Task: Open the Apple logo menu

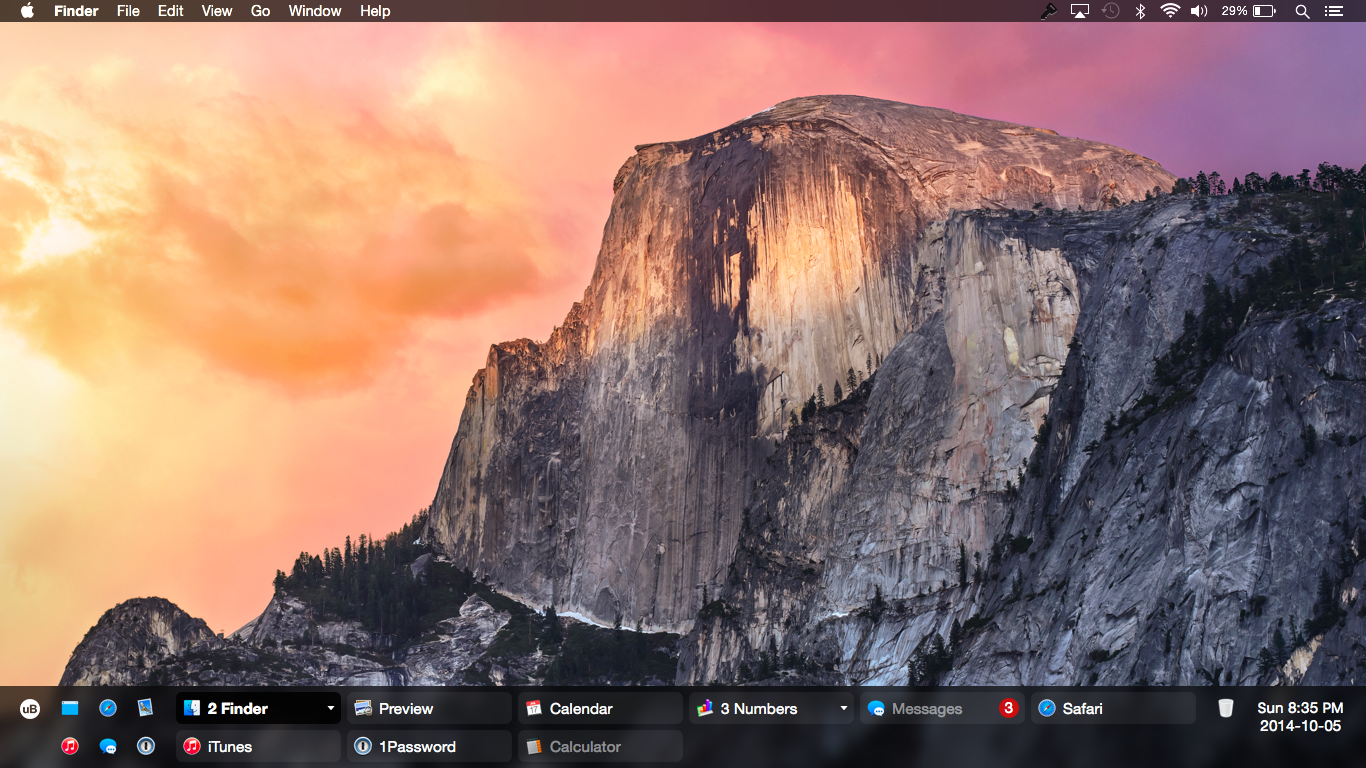Action: tap(27, 11)
